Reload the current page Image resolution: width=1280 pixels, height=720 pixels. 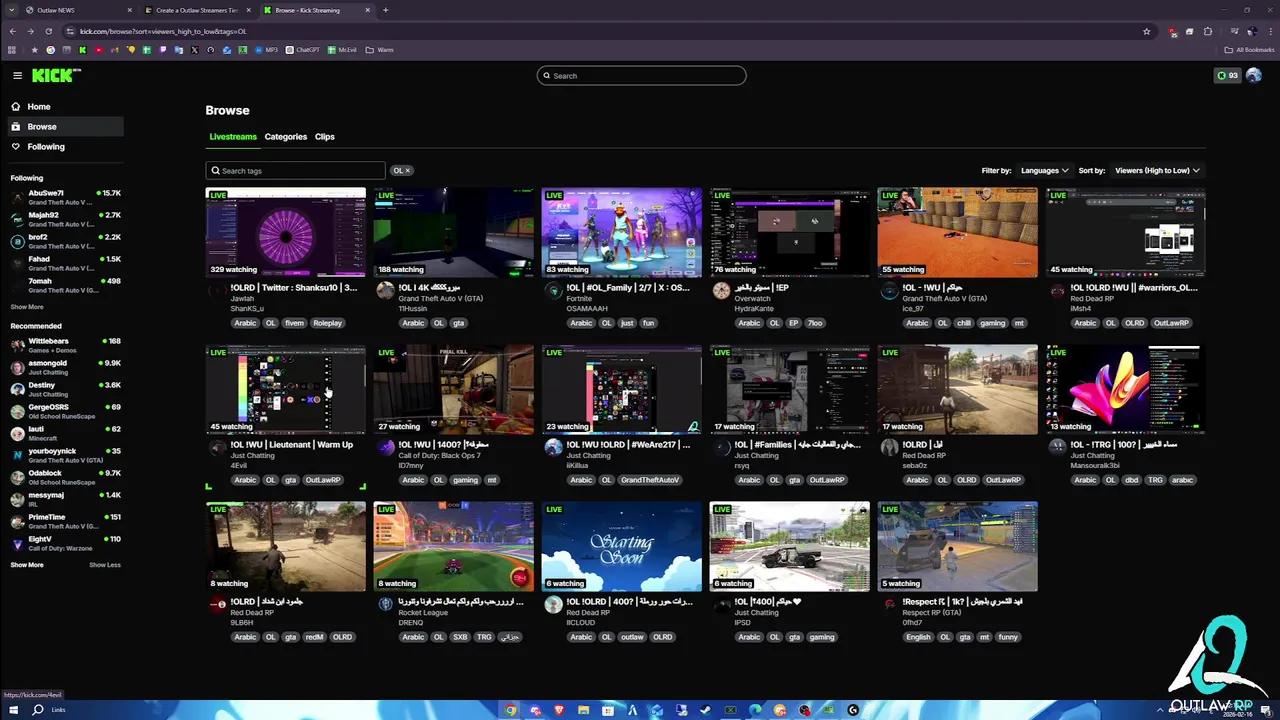[48, 31]
